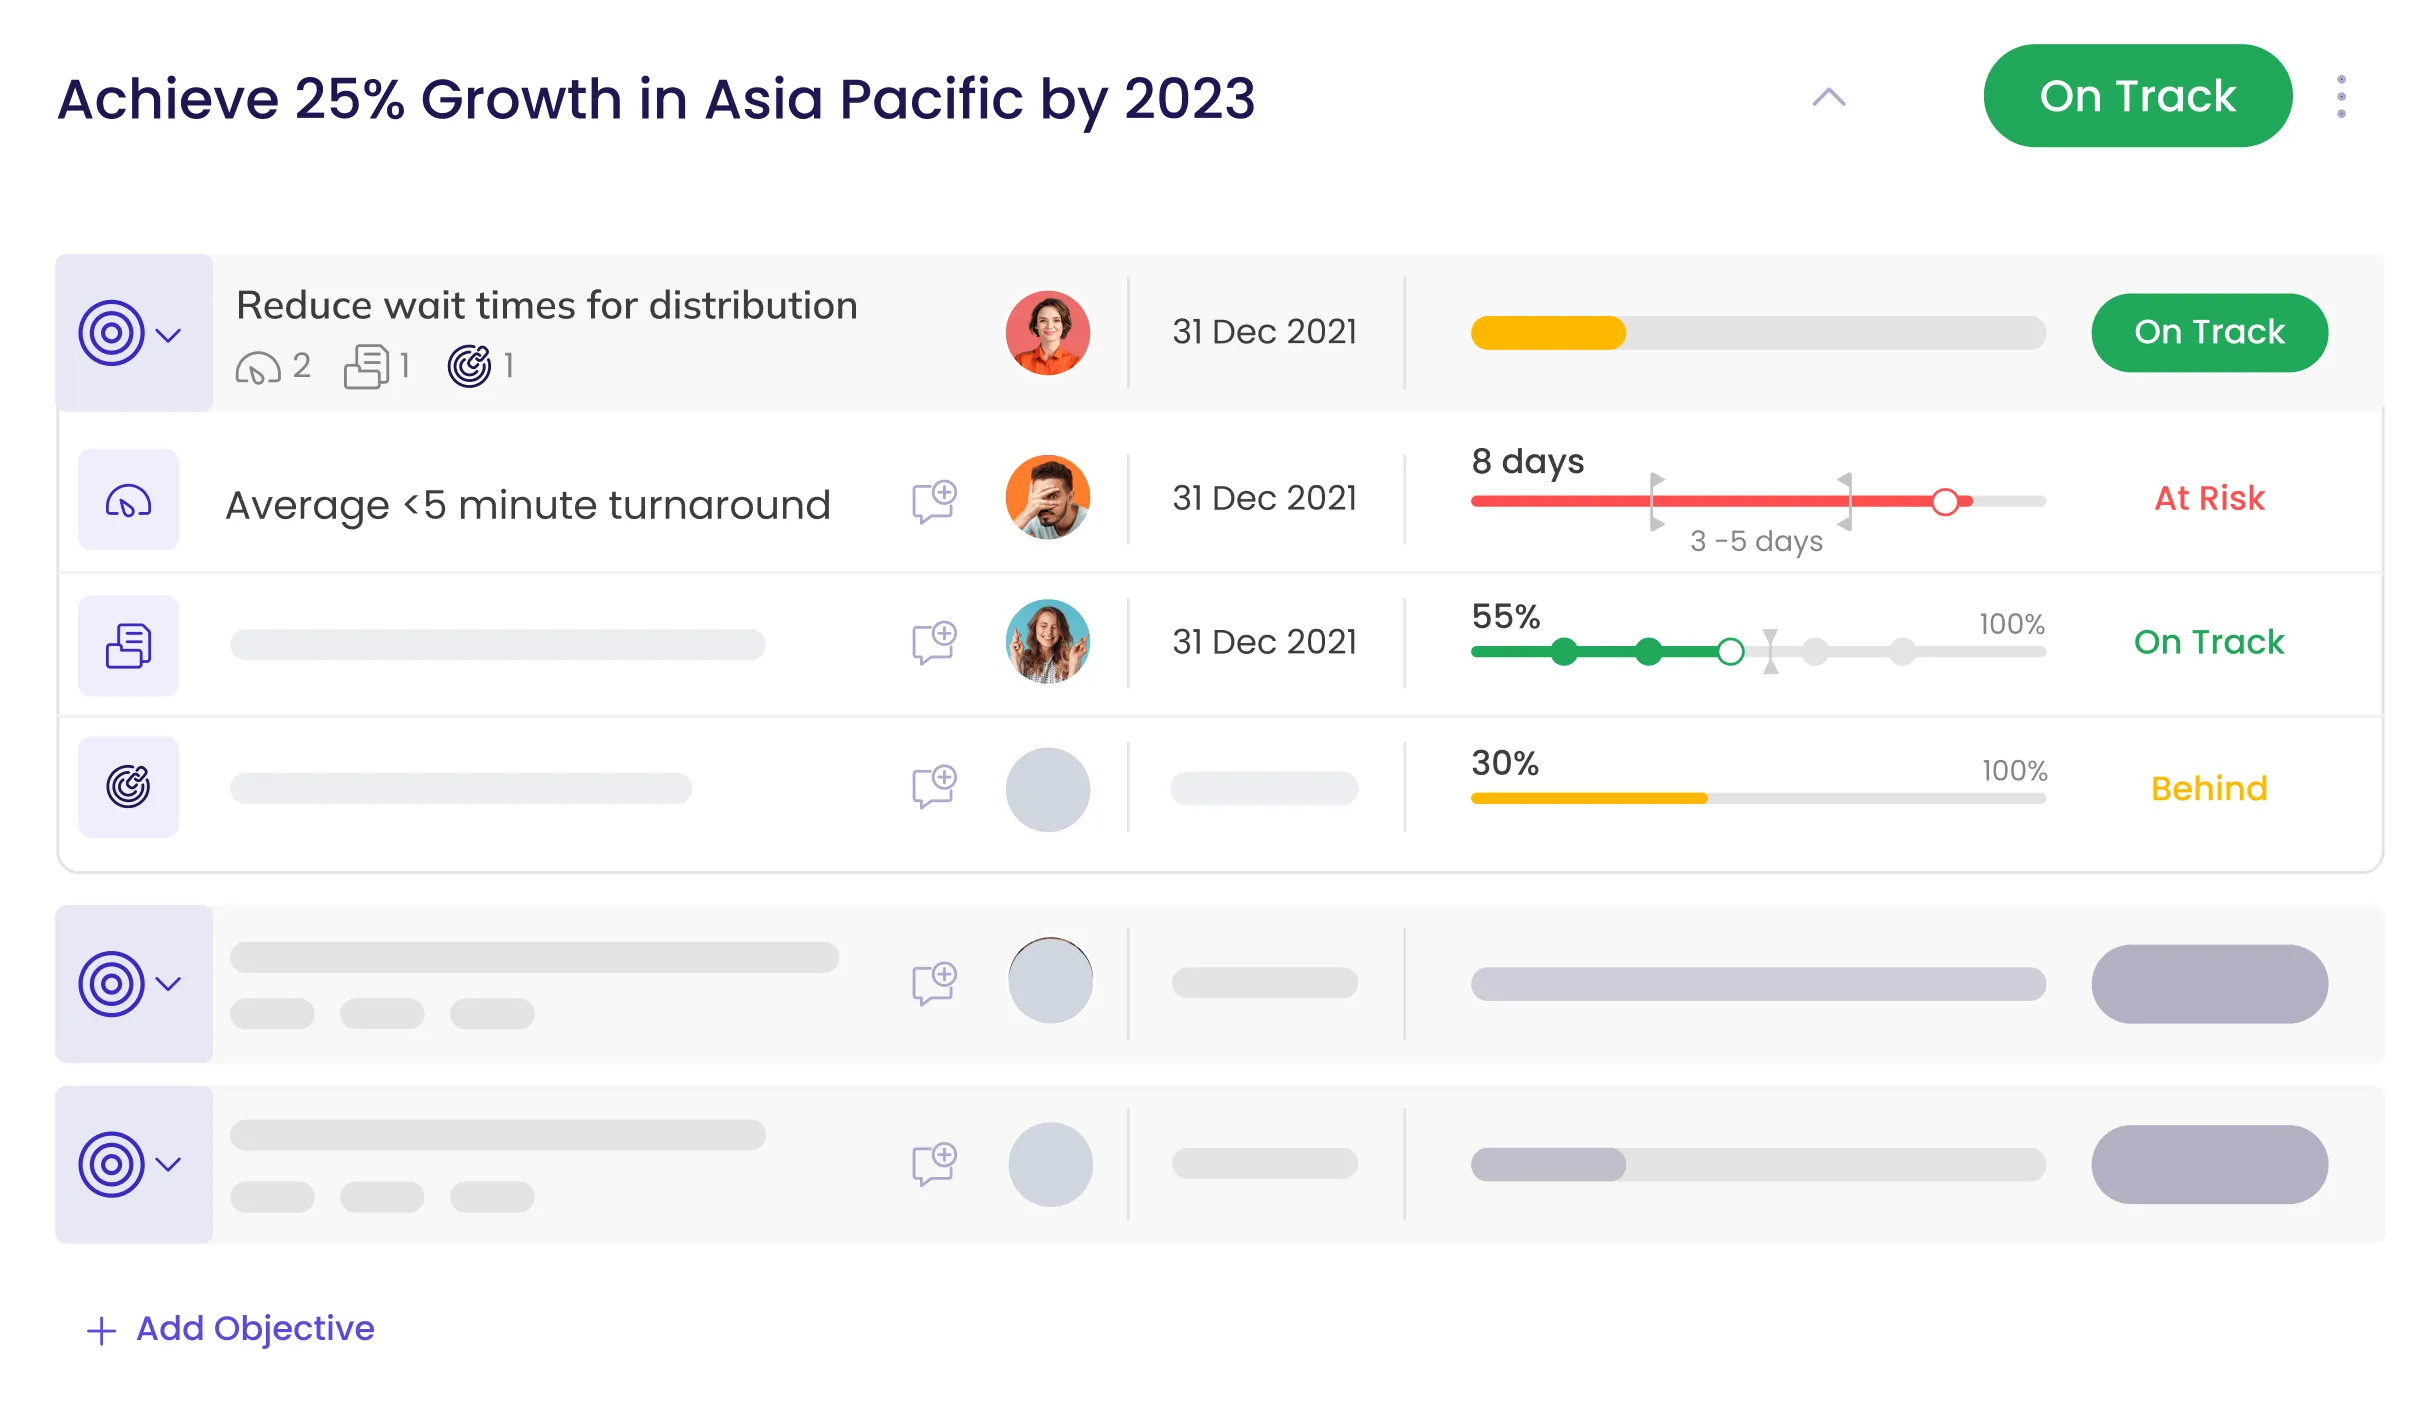
Task: Open the three-dot more options menu
Action: coord(2340,97)
